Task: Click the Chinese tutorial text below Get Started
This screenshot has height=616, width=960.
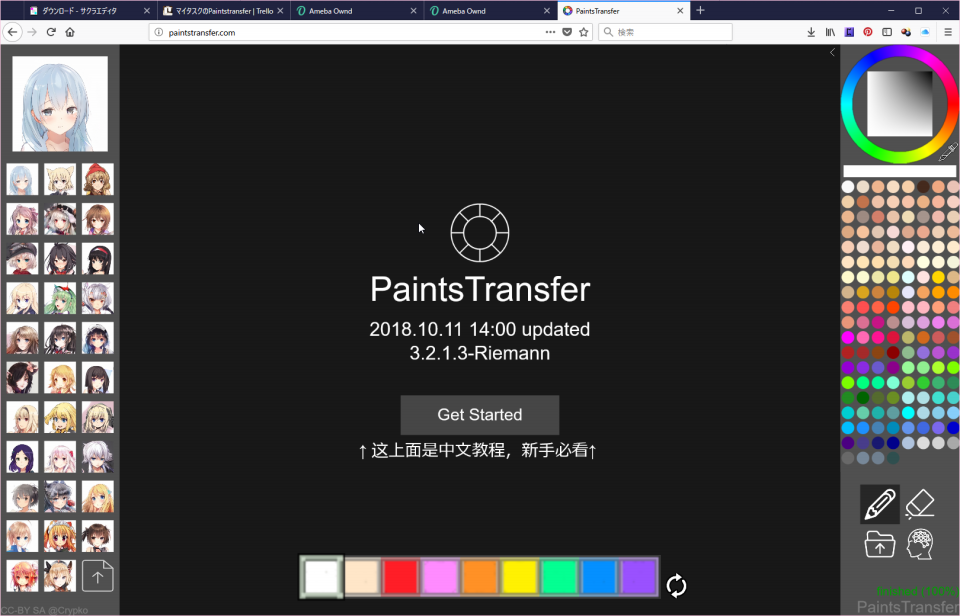Action: [x=478, y=451]
